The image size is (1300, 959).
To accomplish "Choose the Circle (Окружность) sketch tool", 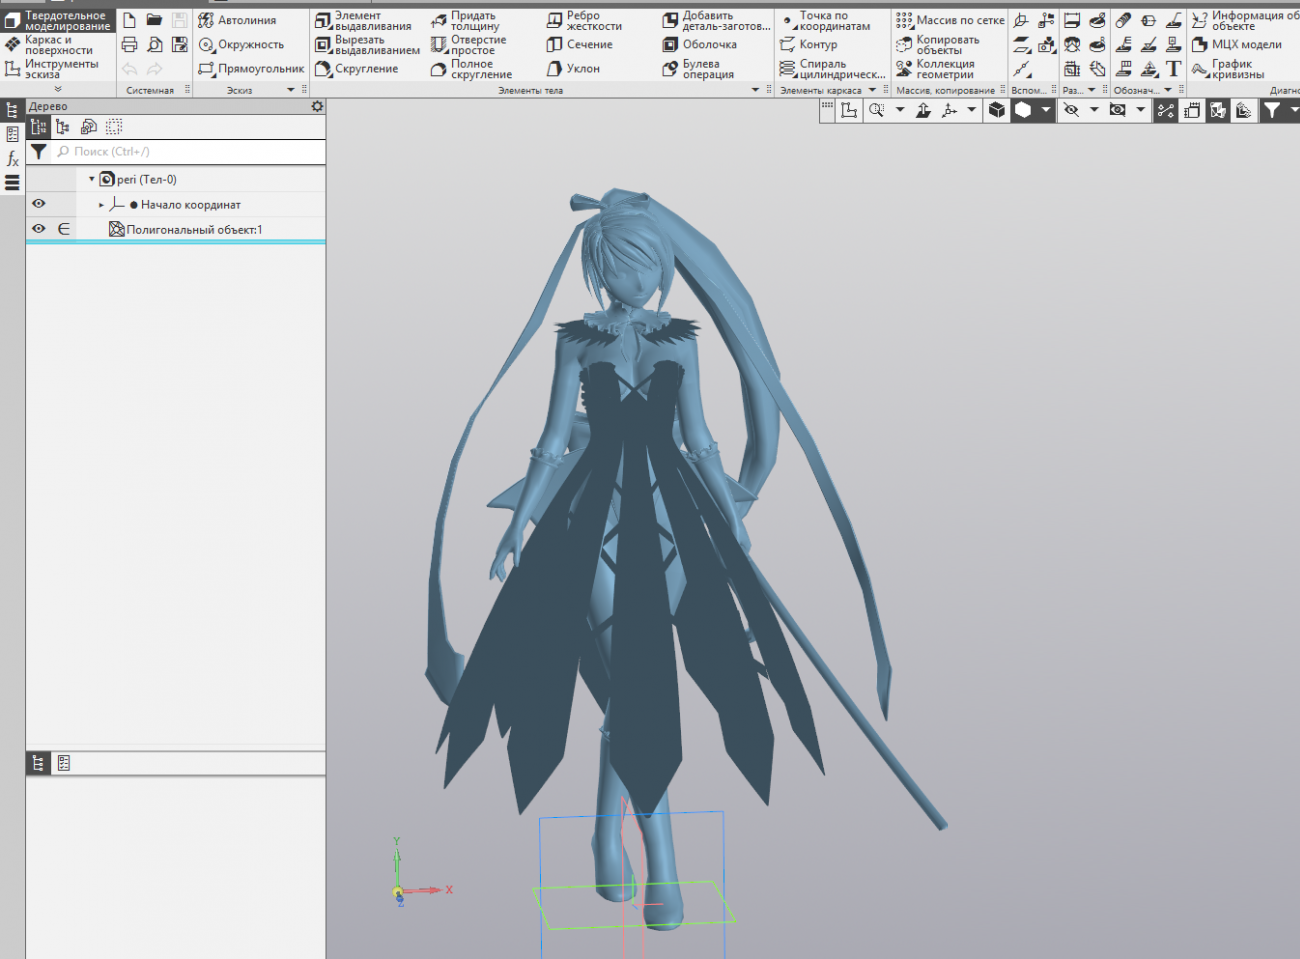I will [x=241, y=45].
